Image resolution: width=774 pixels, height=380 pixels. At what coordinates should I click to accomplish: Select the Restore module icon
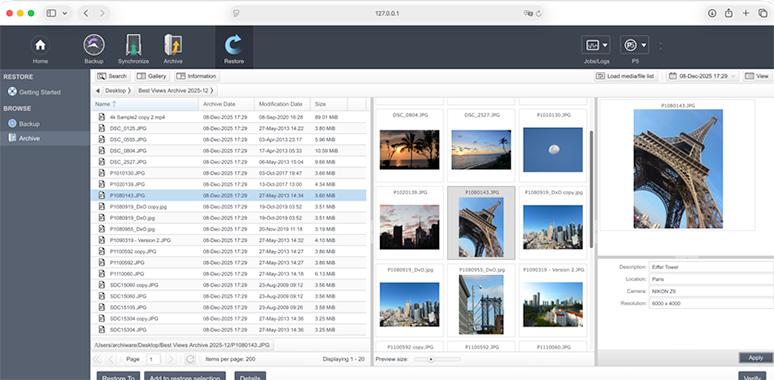233,45
